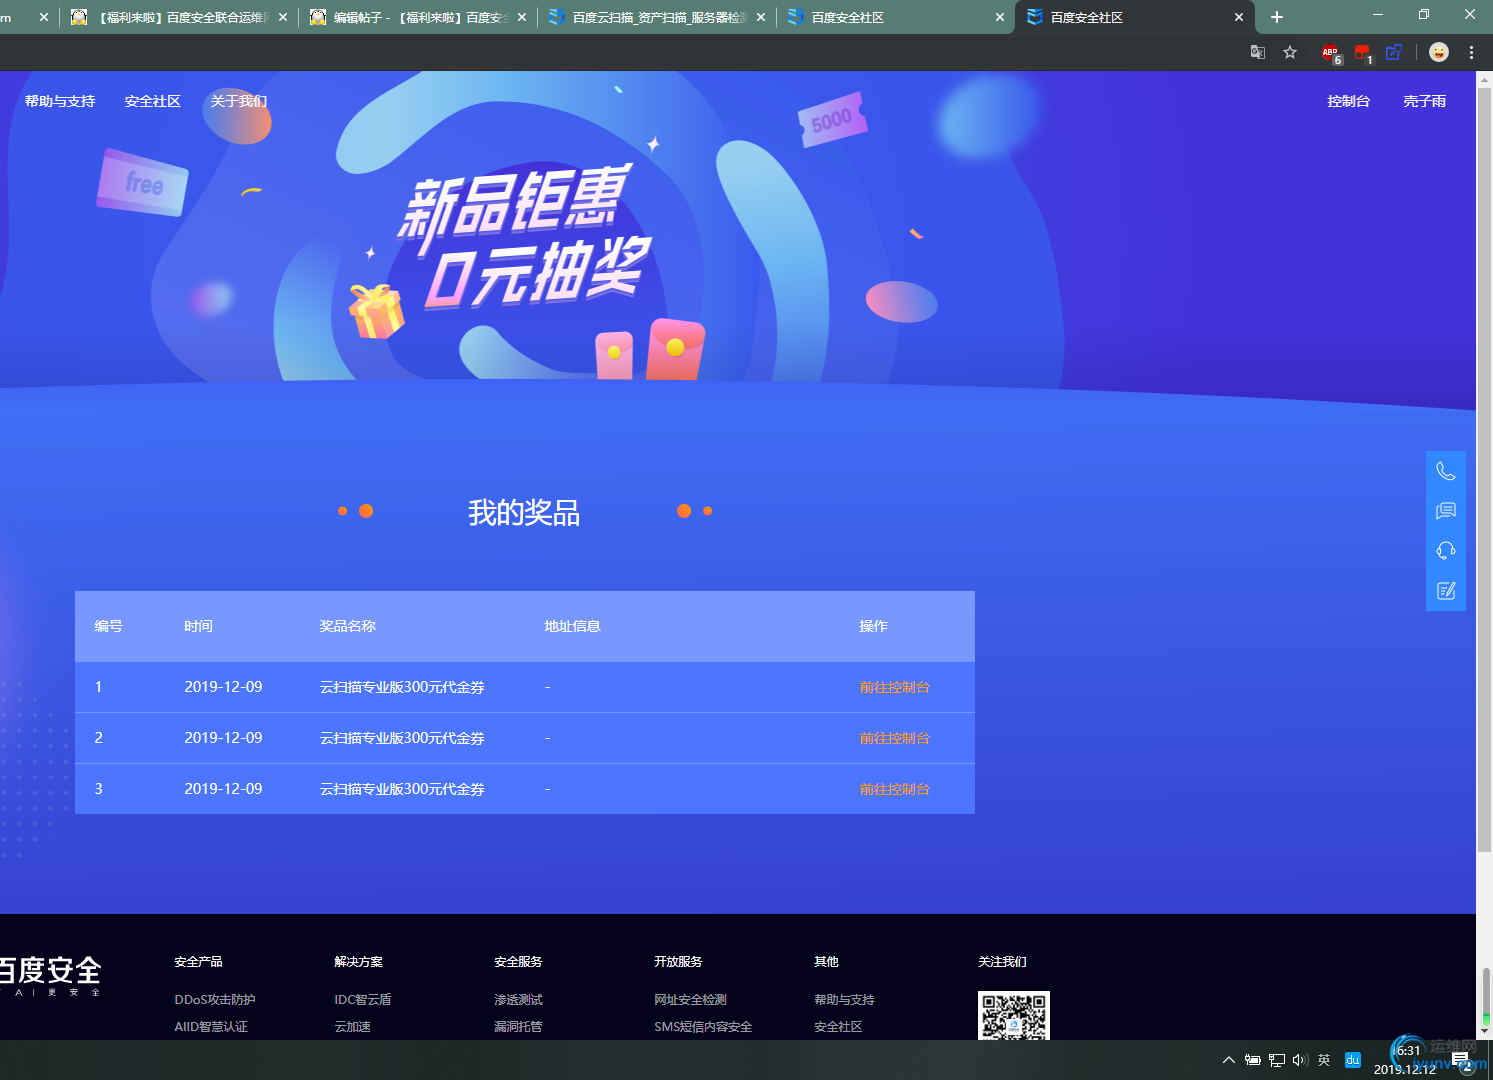The image size is (1493, 1080).
Task: Switch to the 百度云扫描_资产扫描 tab
Action: (657, 17)
